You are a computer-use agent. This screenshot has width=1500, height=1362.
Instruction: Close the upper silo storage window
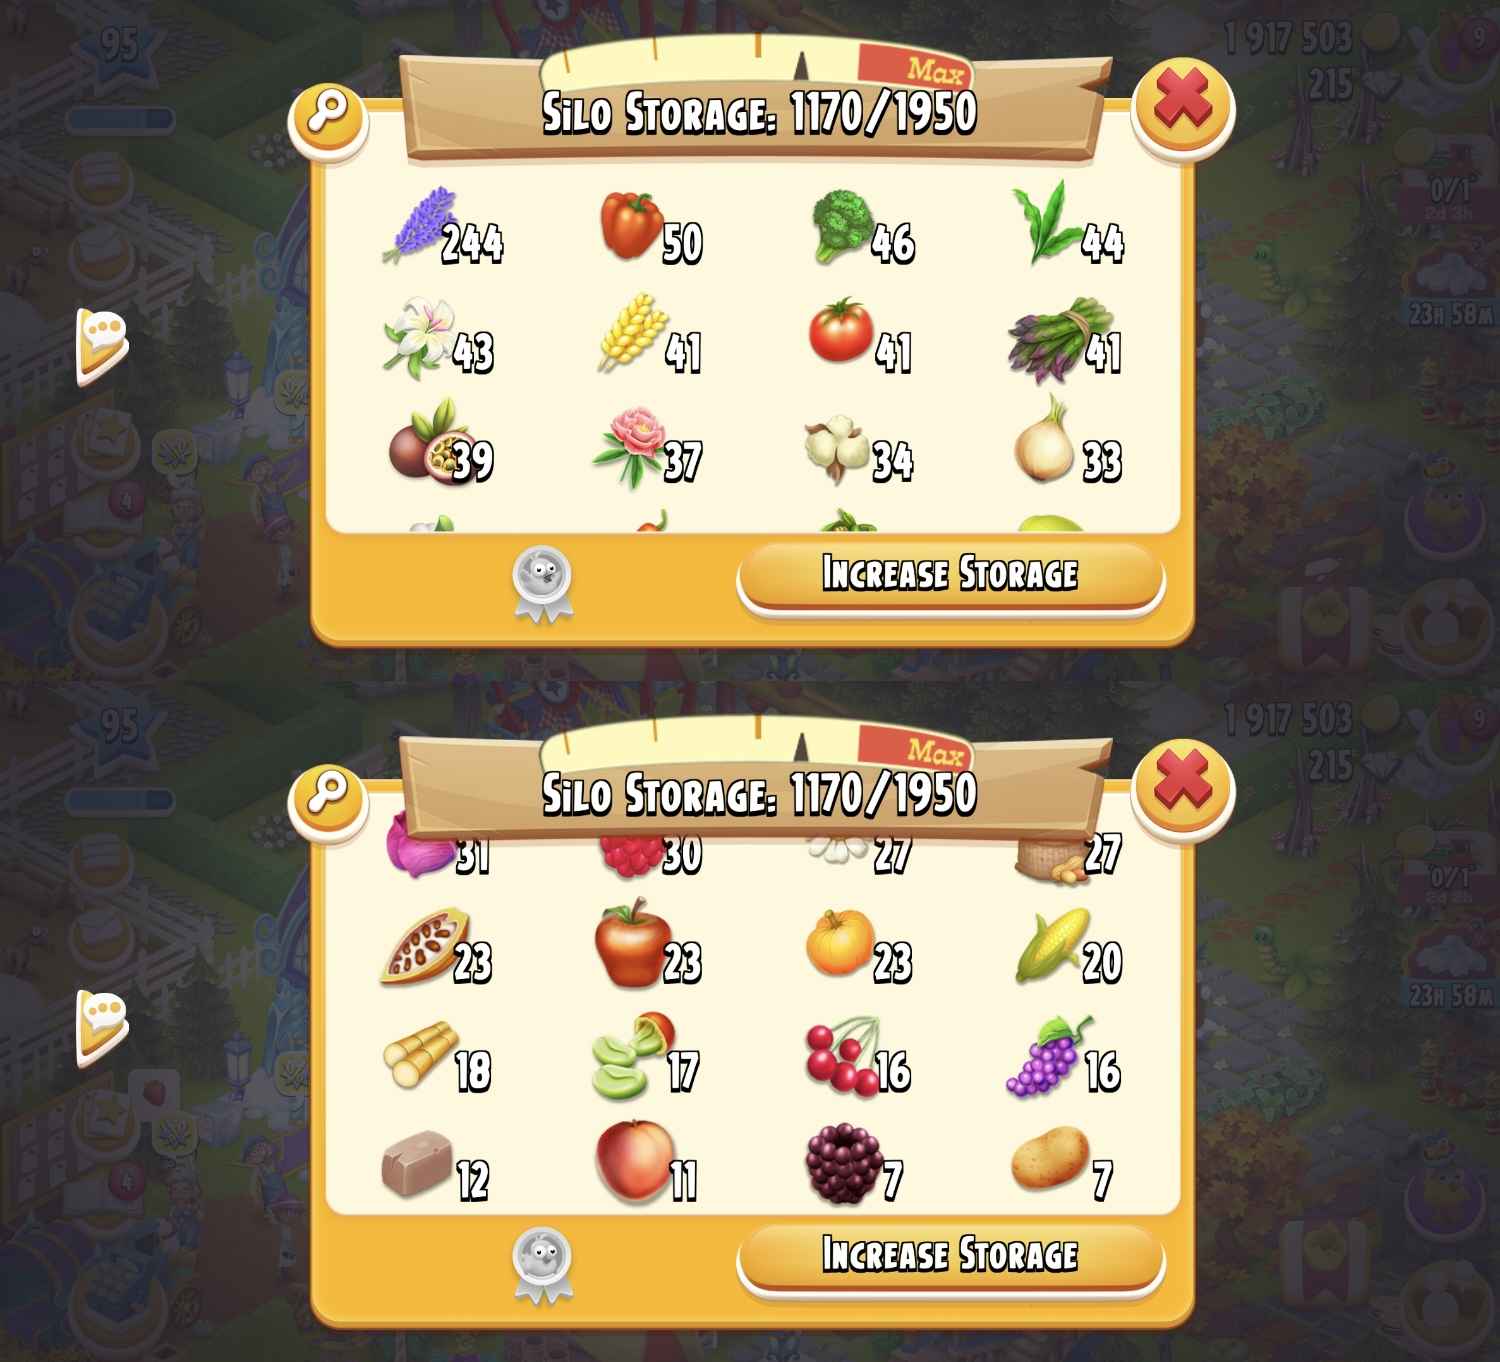(x=1182, y=104)
